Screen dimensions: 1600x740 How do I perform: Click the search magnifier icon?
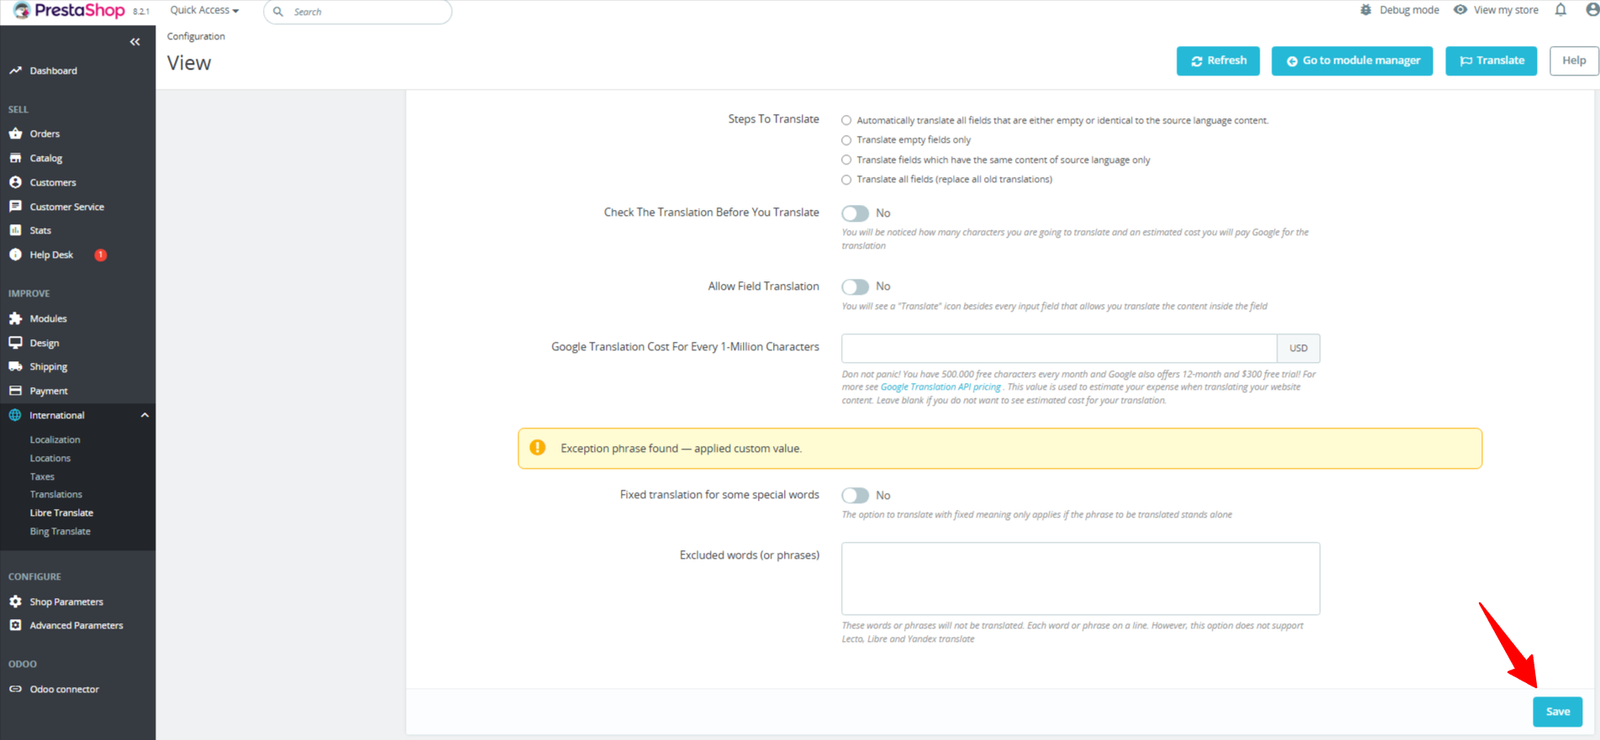click(x=278, y=12)
